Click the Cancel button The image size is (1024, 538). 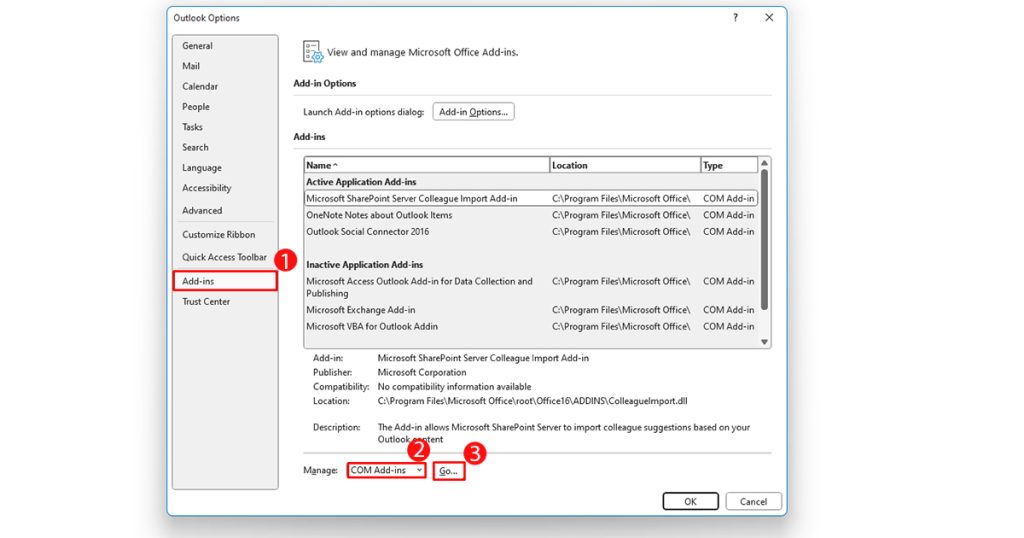[753, 501]
